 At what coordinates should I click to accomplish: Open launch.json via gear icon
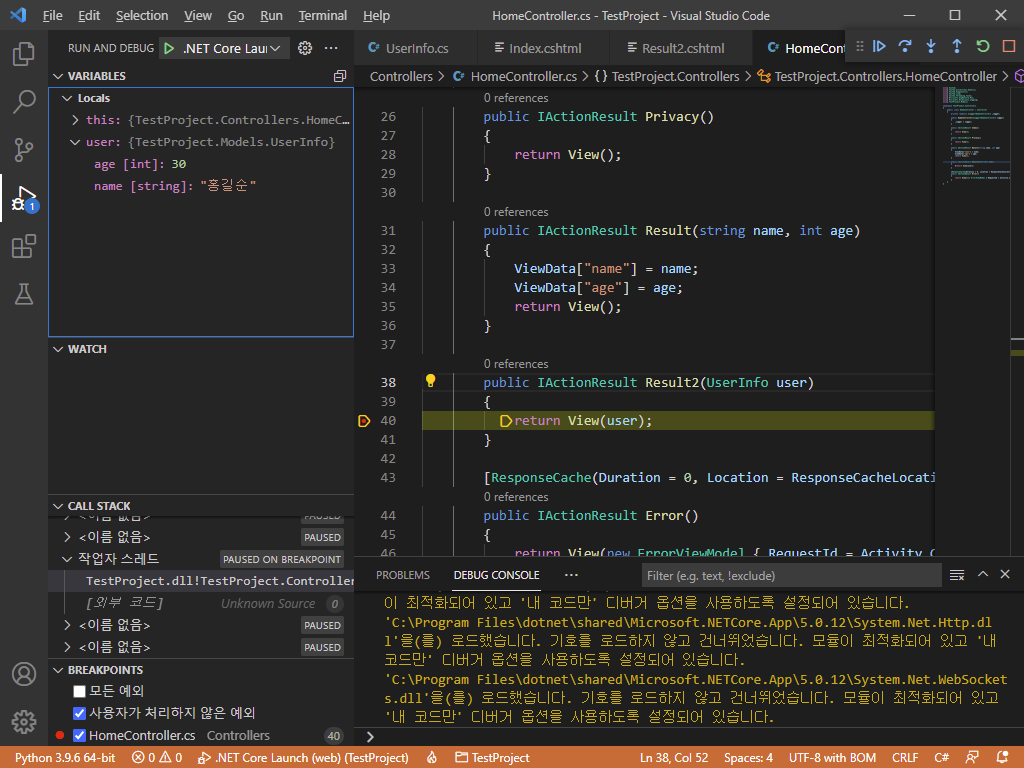(305, 48)
